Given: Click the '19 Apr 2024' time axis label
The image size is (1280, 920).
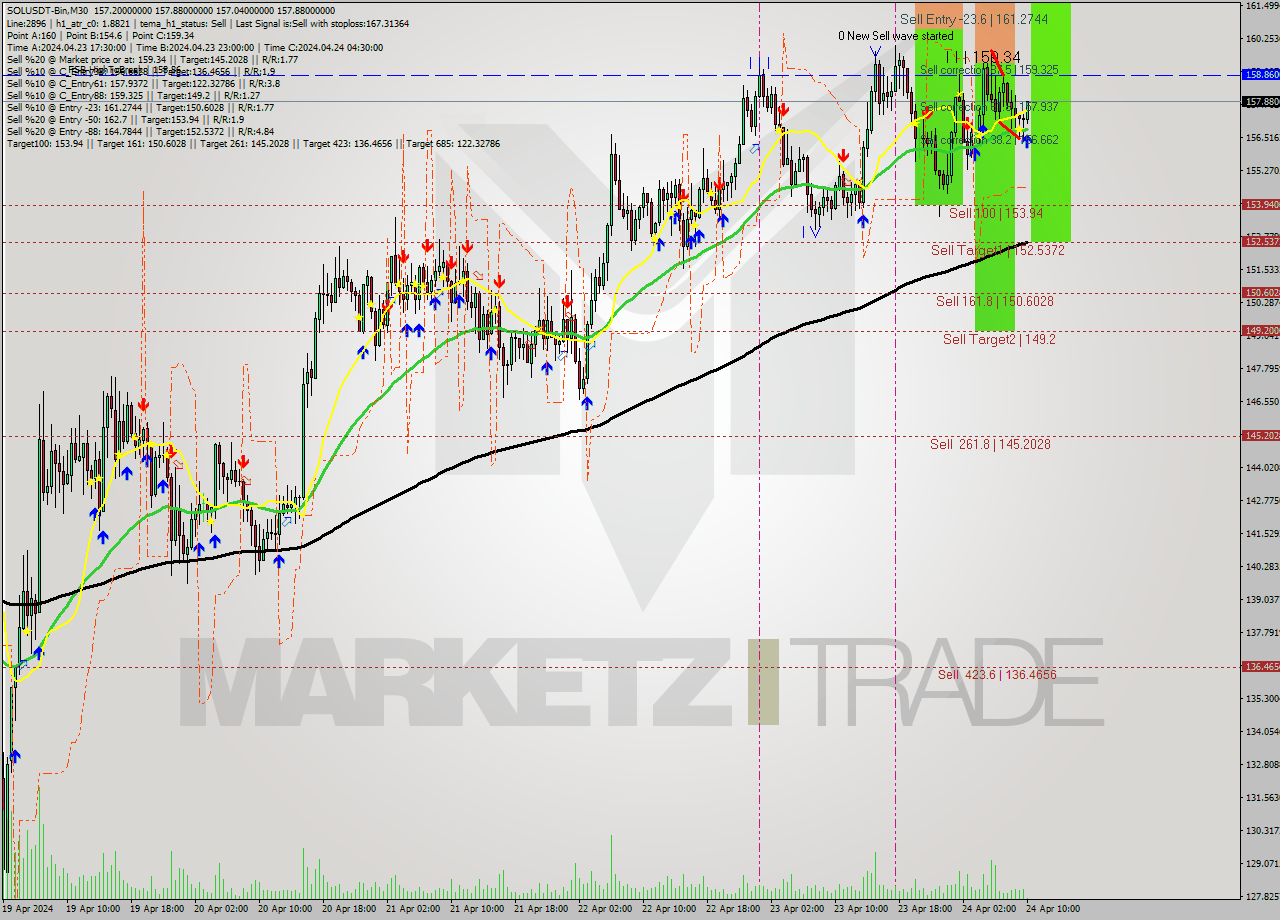Looking at the screenshot, I should point(29,909).
